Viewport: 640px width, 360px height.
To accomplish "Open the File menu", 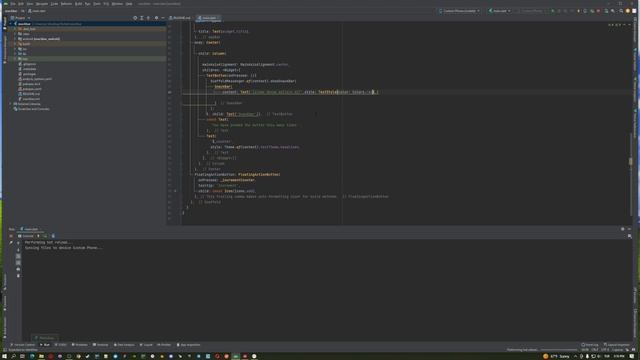I will click(x=13, y=4).
